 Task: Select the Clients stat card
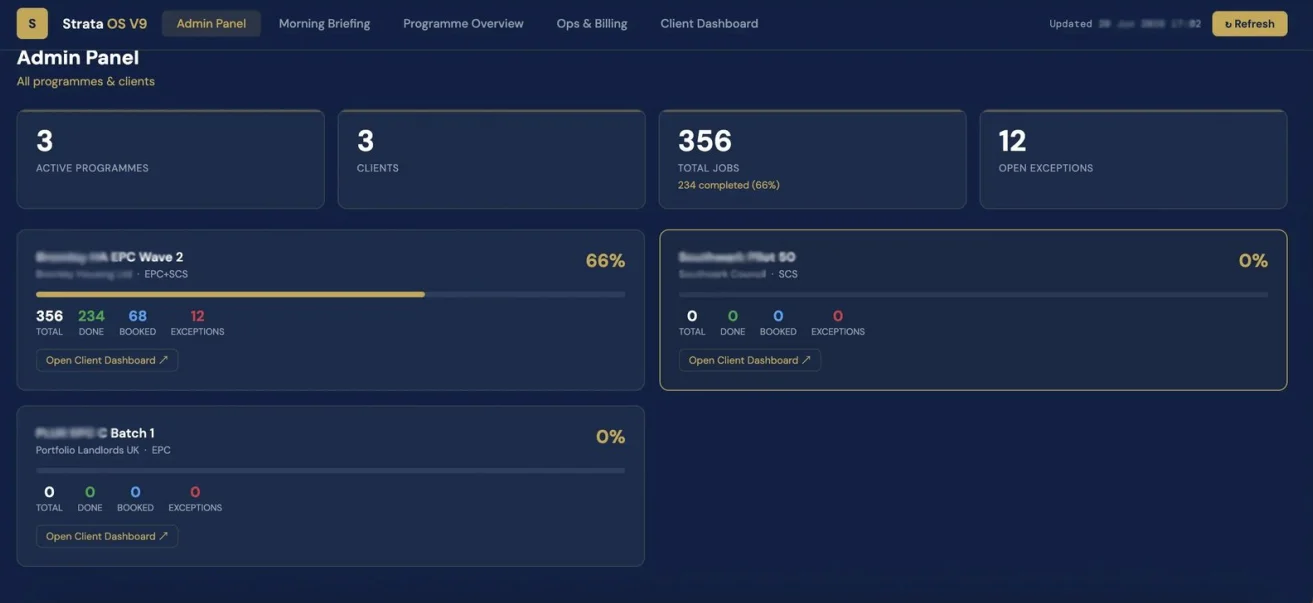pyautogui.click(x=491, y=159)
